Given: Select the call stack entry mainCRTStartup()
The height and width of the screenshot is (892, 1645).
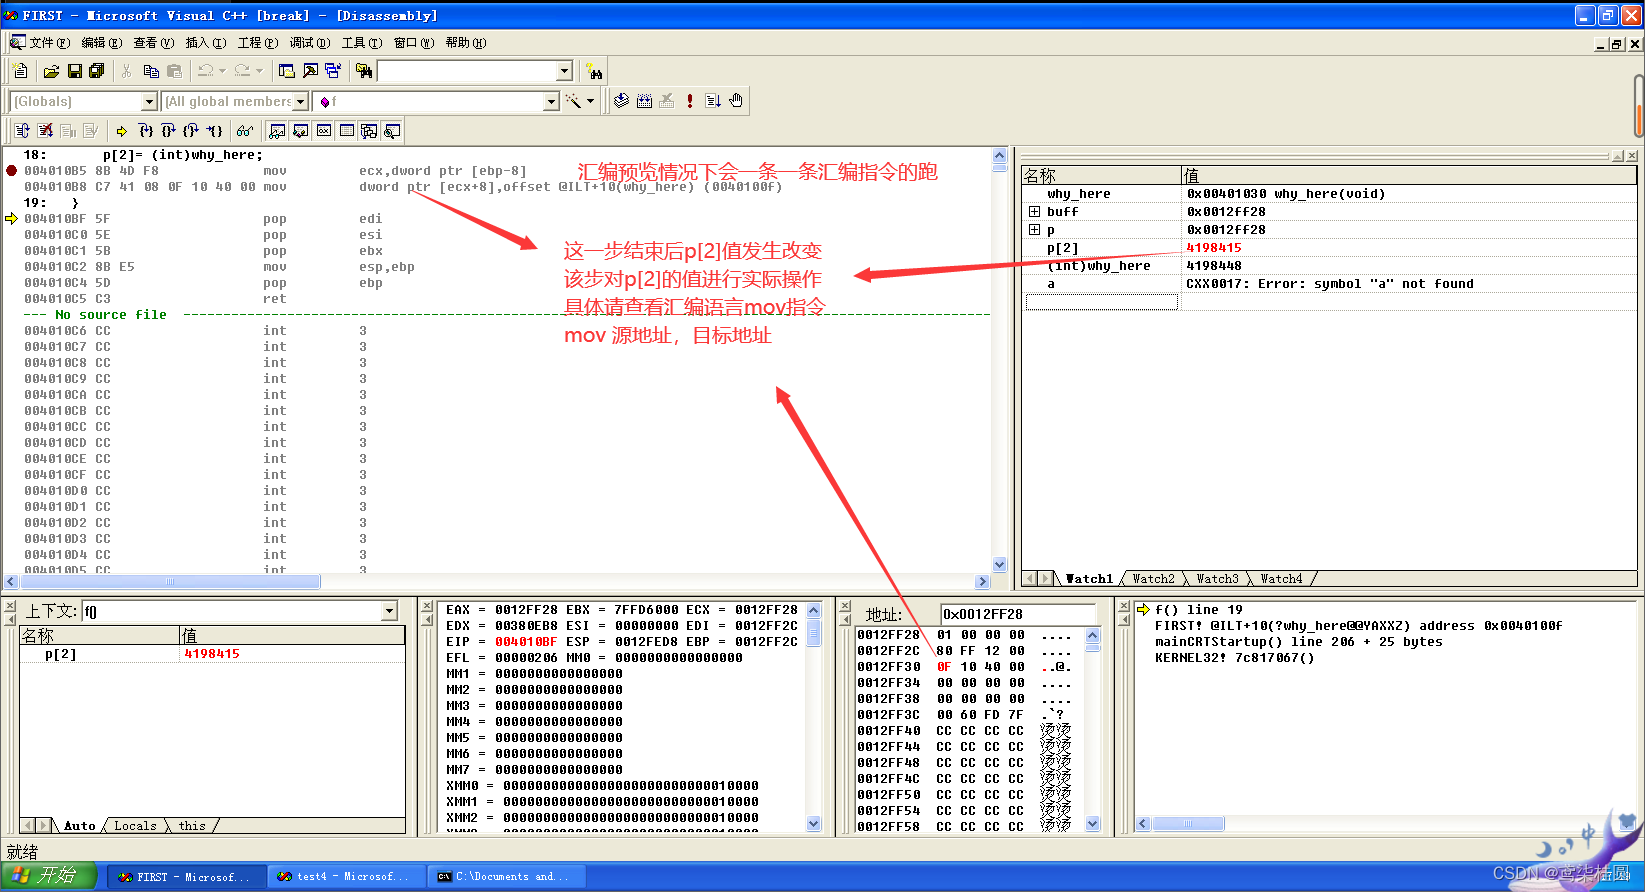Looking at the screenshot, I should [x=1298, y=642].
